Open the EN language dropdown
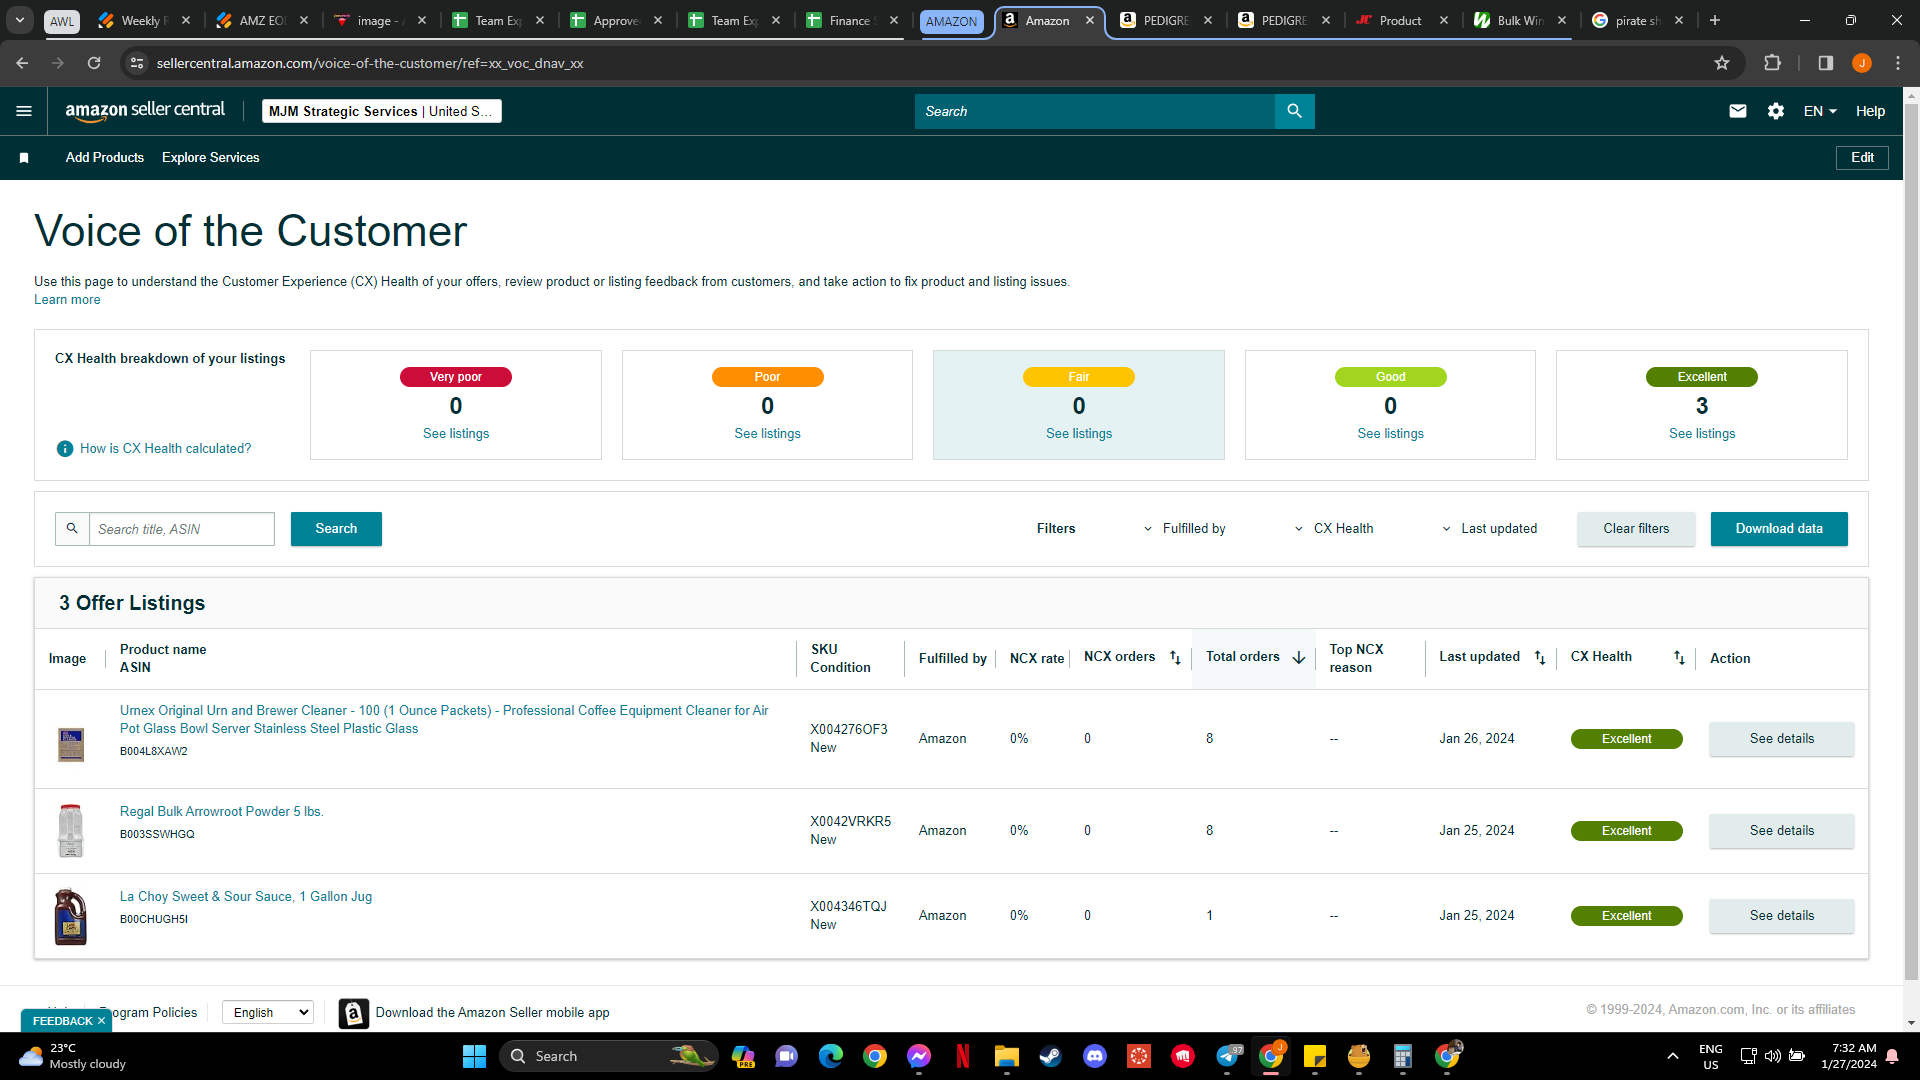 [1820, 111]
